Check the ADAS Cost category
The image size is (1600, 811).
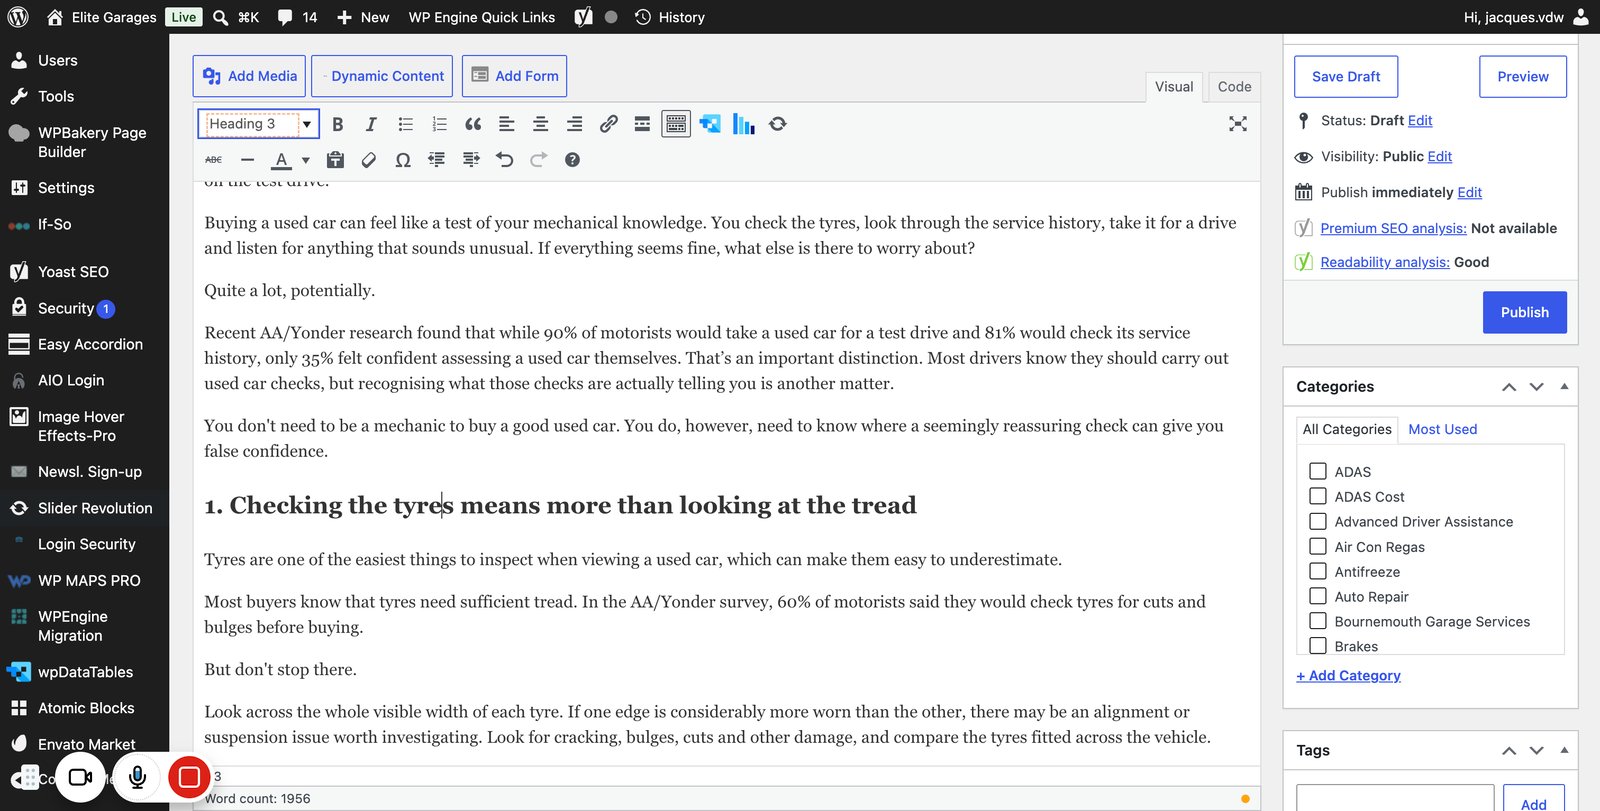(x=1318, y=496)
